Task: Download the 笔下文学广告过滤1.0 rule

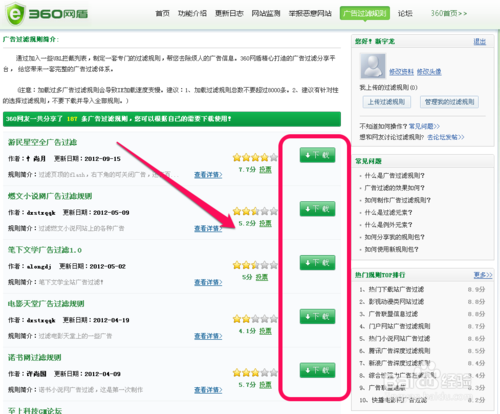Action: [x=317, y=263]
